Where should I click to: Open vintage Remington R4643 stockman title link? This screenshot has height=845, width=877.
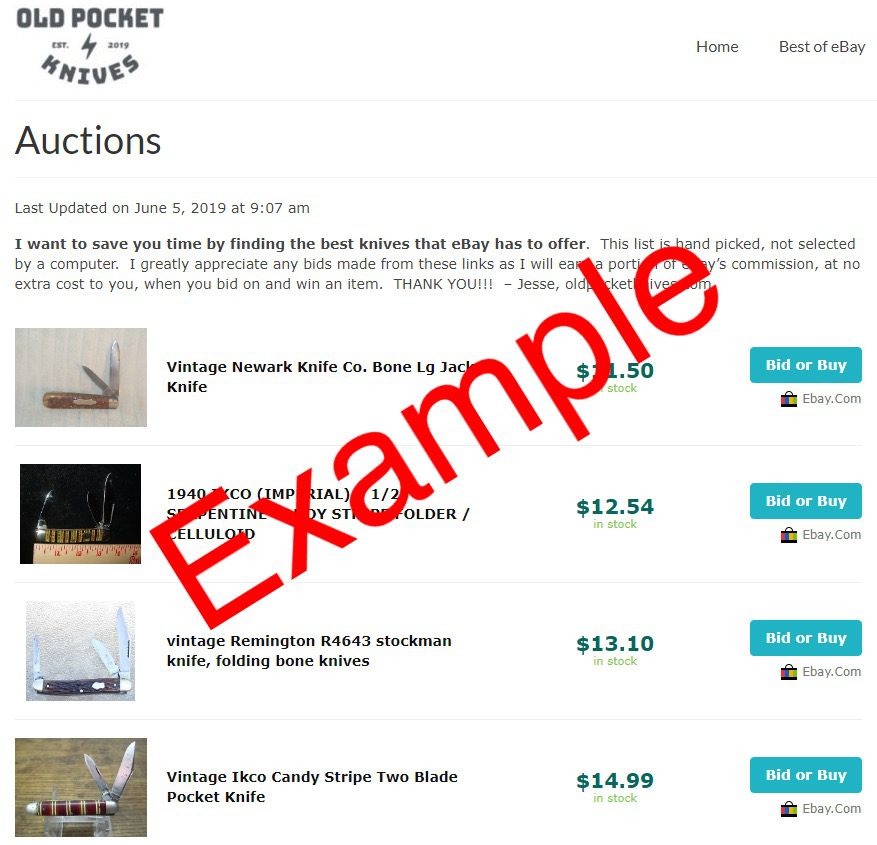(x=309, y=651)
